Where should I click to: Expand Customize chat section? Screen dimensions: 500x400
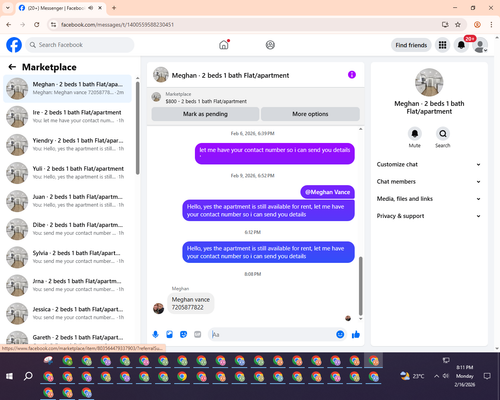tap(429, 164)
